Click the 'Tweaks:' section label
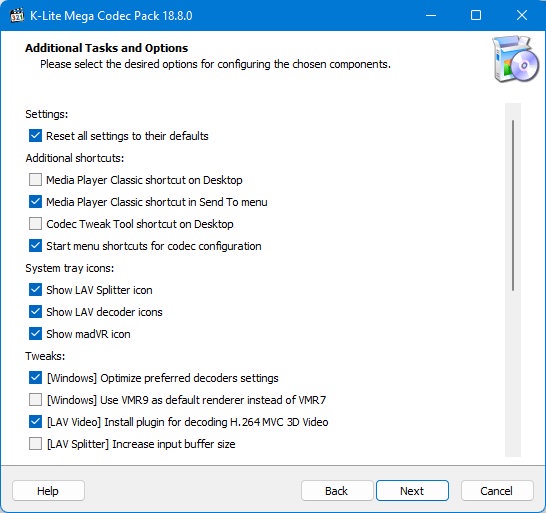 pos(45,356)
